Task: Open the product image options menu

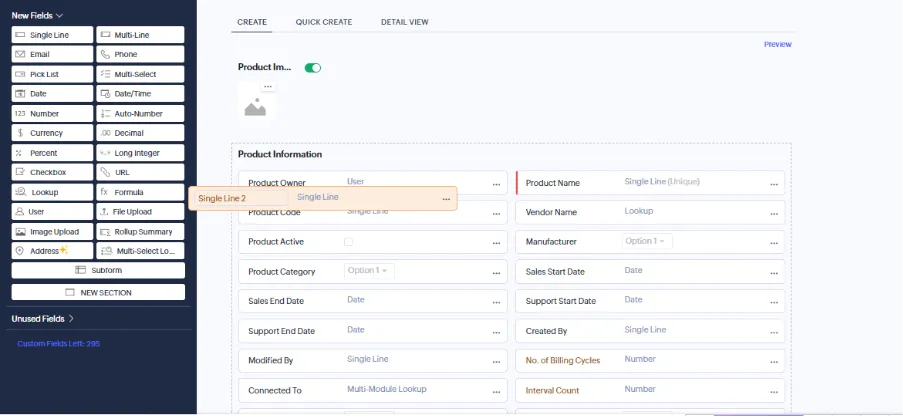Action: click(x=267, y=86)
